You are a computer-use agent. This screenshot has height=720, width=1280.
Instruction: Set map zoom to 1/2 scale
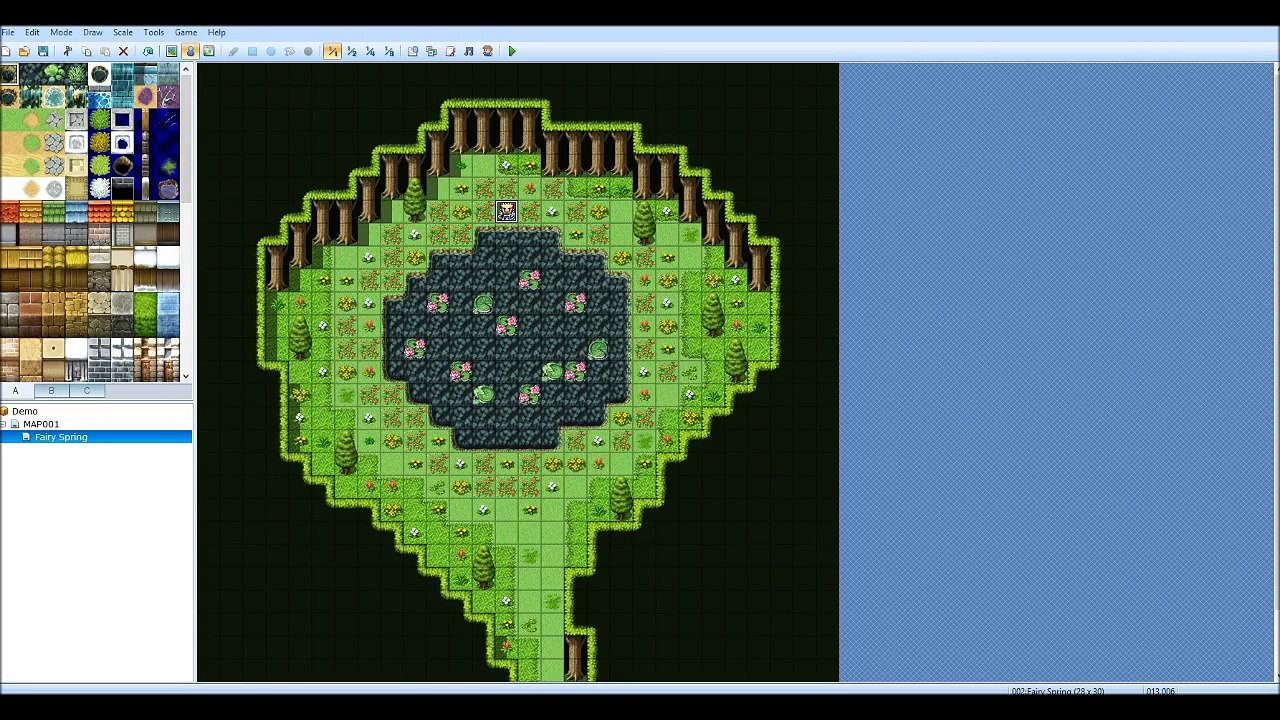pos(351,51)
